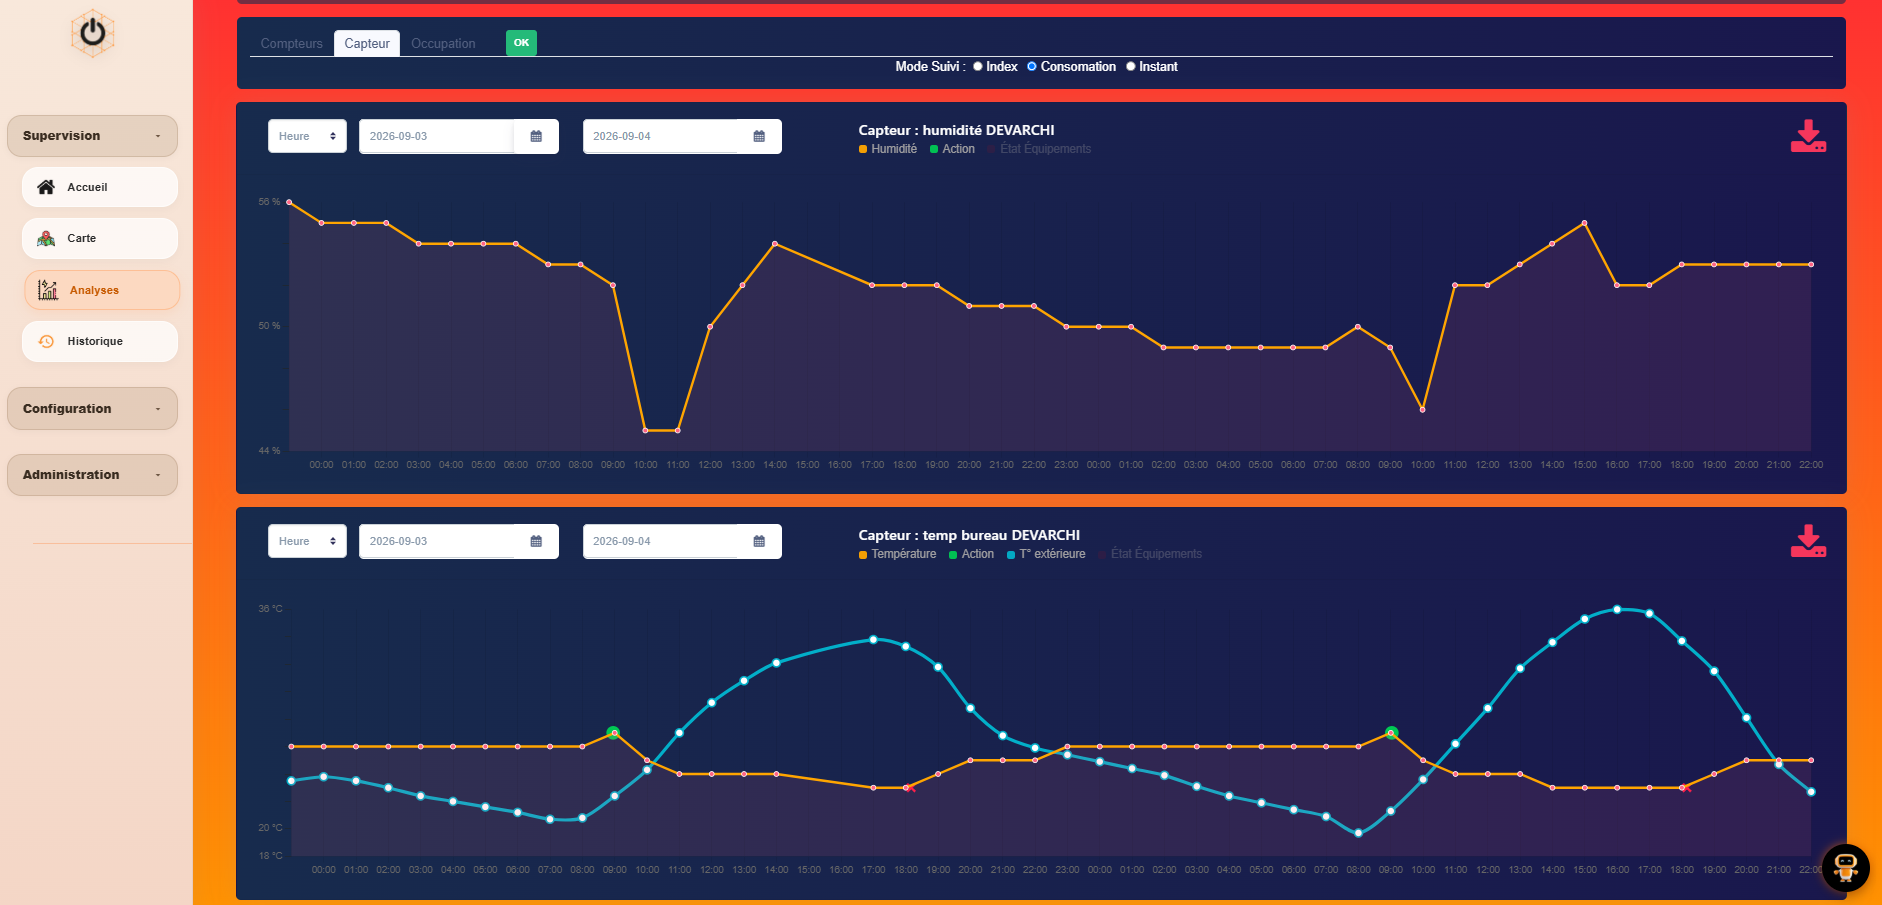Viewport: 1882px width, 905px height.
Task: Toggle État Équipements in humidity chart legend
Action: [x=1039, y=149]
